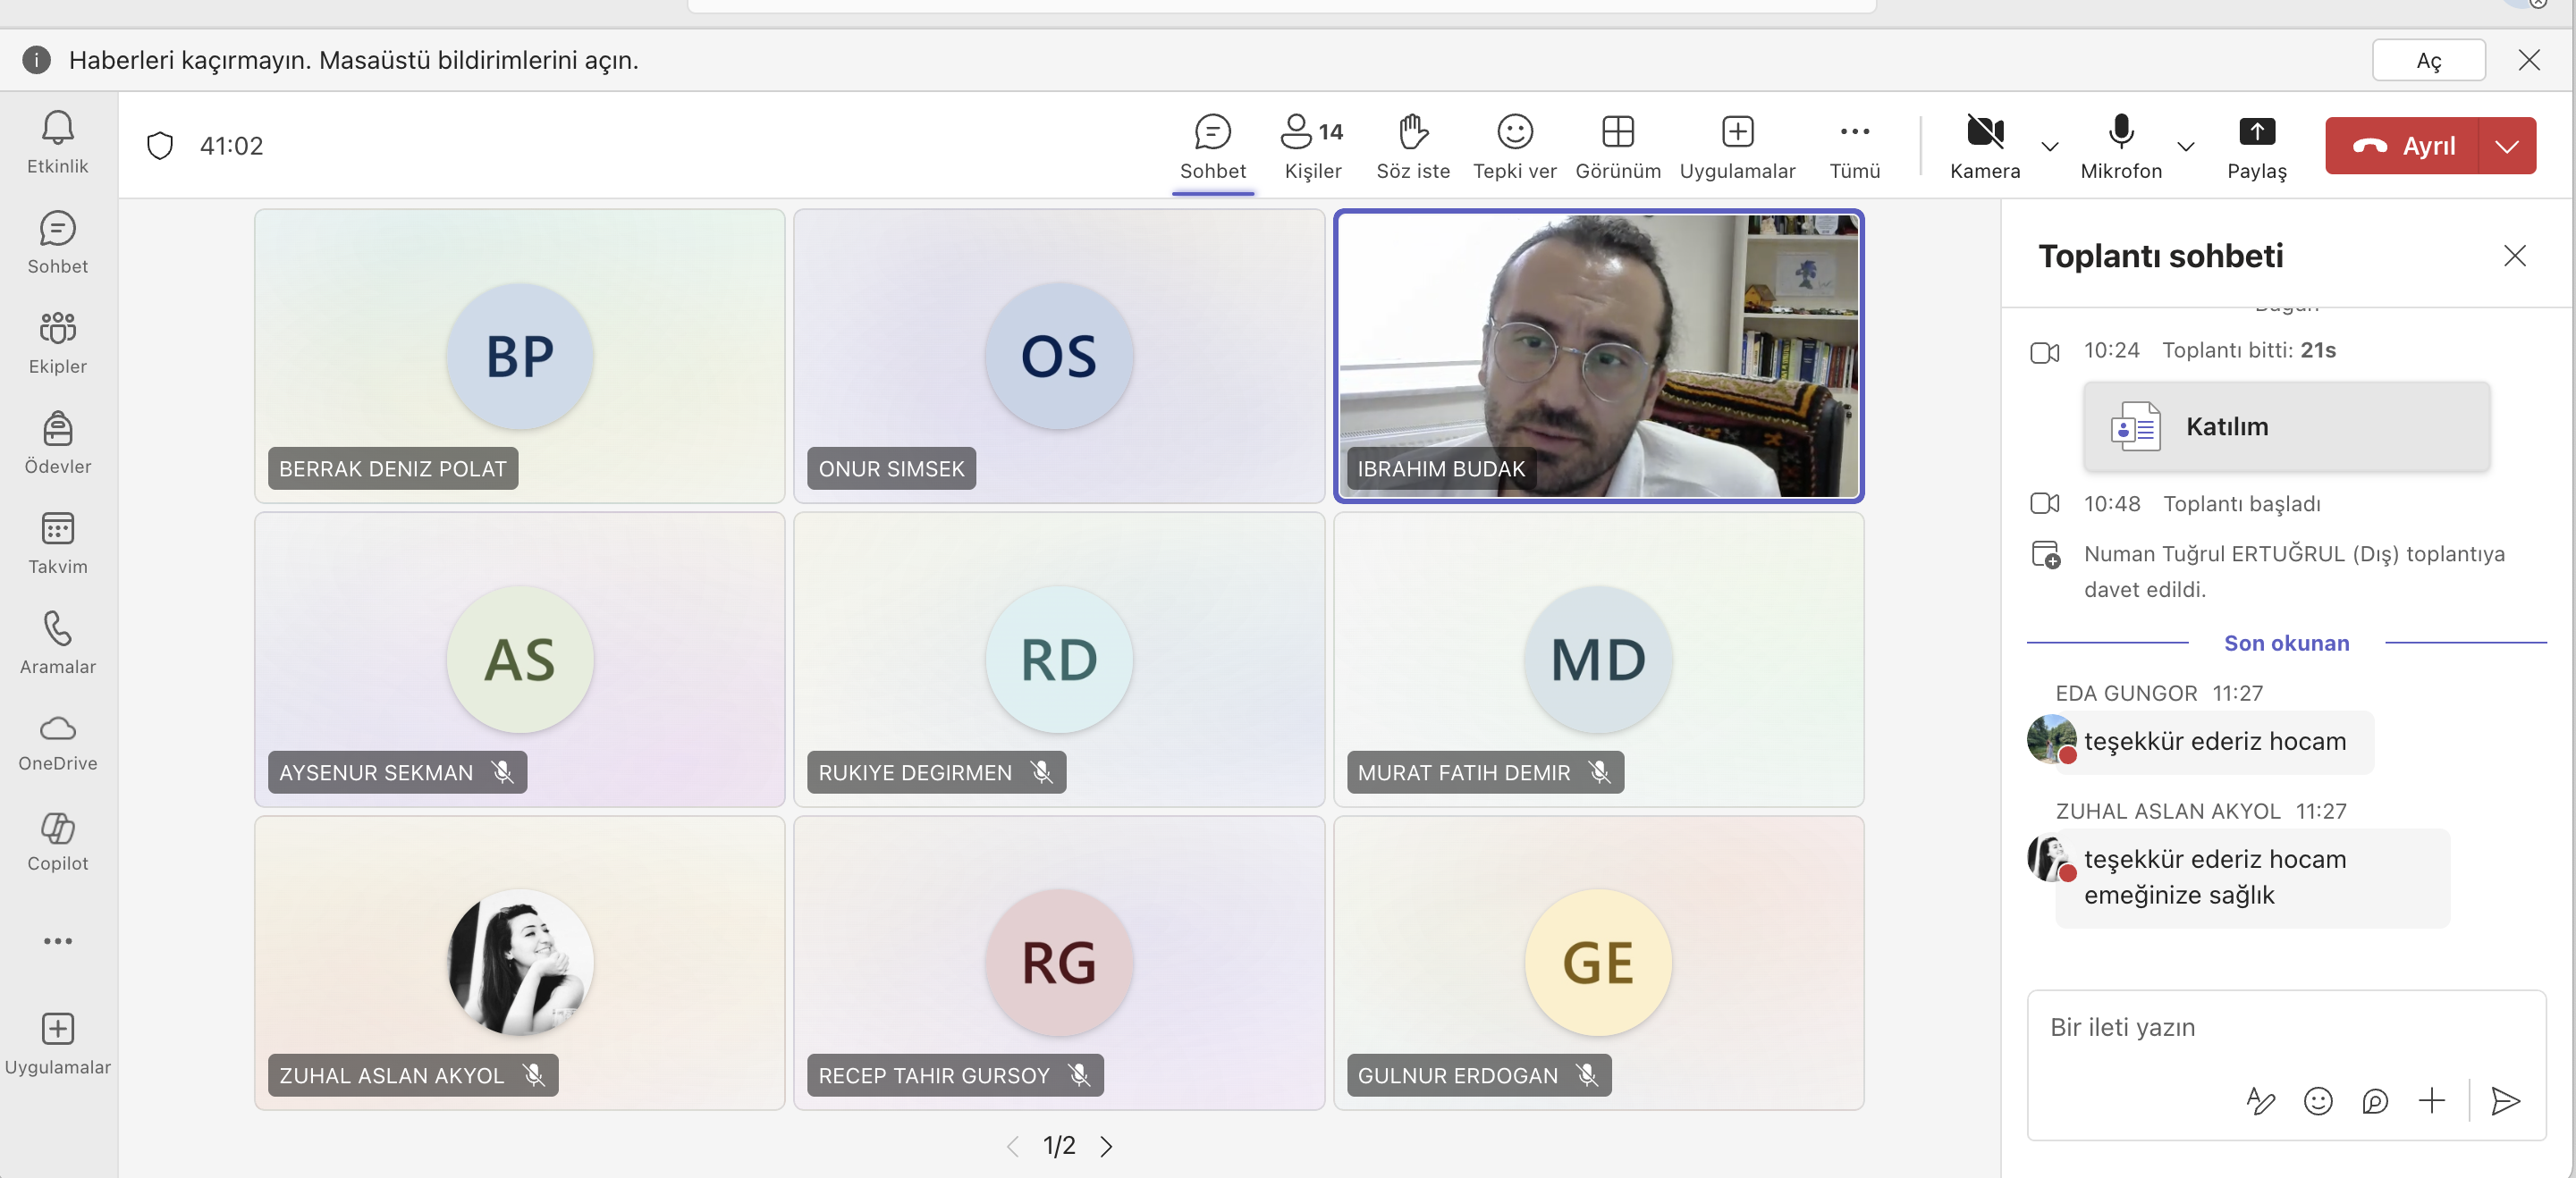Open more apps ellipsis in sidebar
The width and height of the screenshot is (2576, 1178).
pyautogui.click(x=57, y=941)
